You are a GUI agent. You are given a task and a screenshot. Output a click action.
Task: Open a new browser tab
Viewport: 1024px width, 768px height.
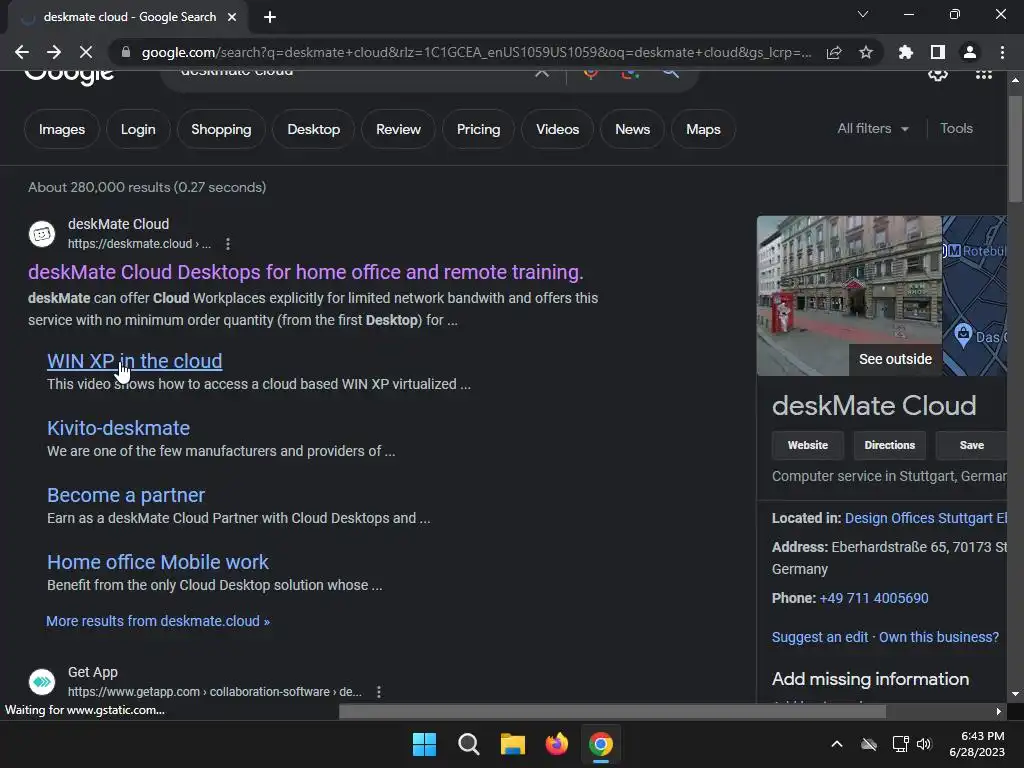tap(270, 17)
